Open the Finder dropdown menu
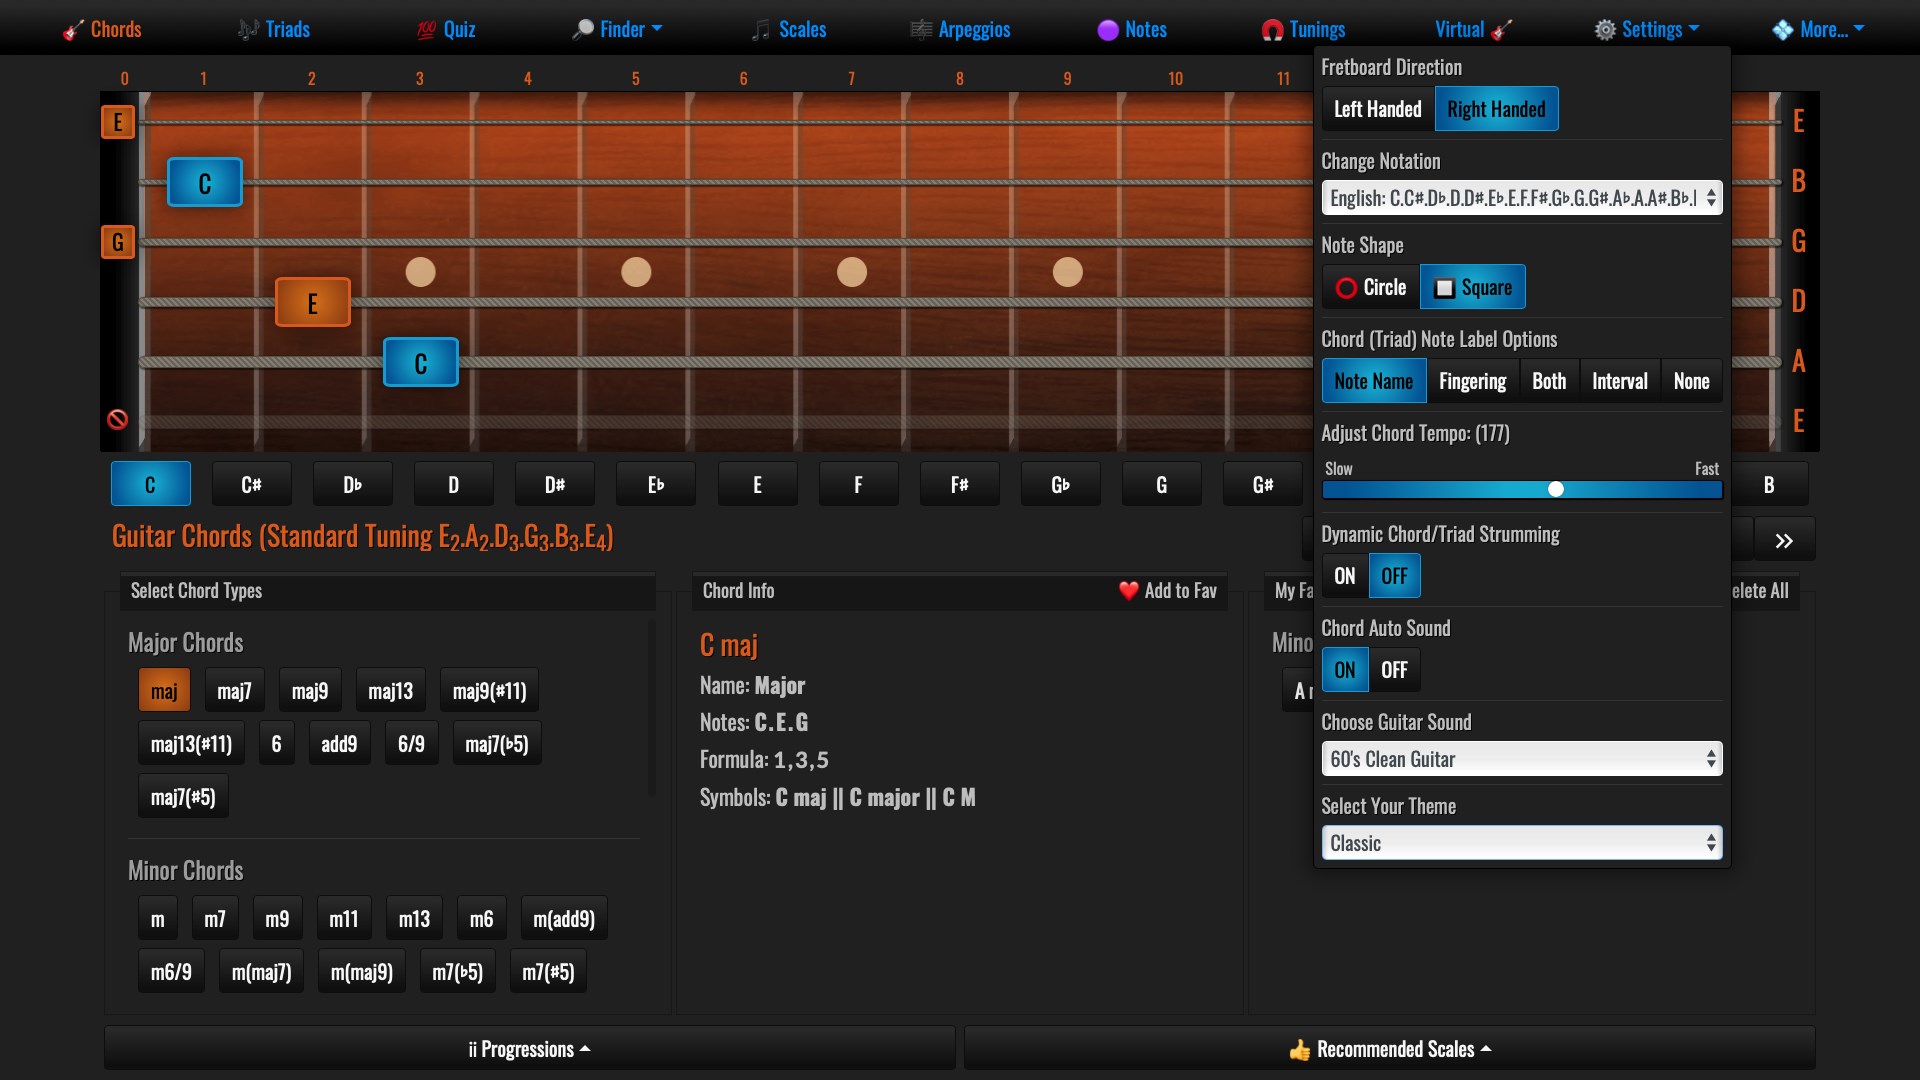This screenshot has width=1920, height=1080. [617, 30]
